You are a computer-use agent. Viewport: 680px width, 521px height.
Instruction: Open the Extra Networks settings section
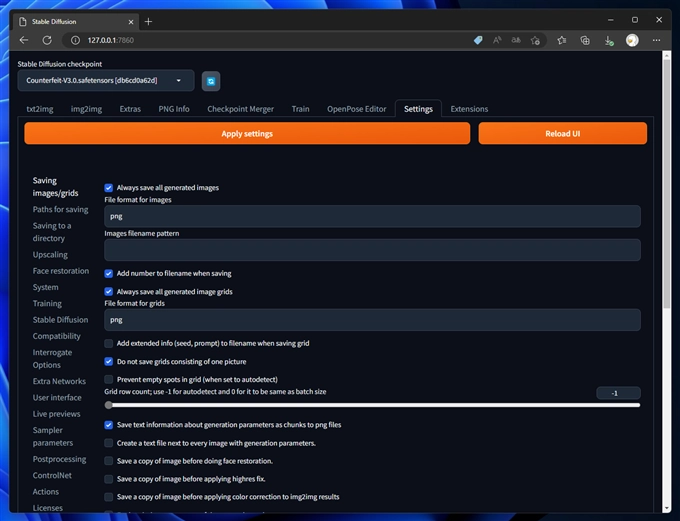coord(59,381)
